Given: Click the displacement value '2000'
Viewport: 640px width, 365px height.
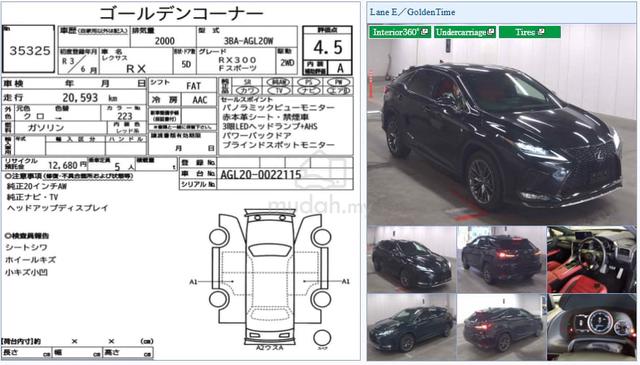Looking at the screenshot, I should pyautogui.click(x=164, y=41).
